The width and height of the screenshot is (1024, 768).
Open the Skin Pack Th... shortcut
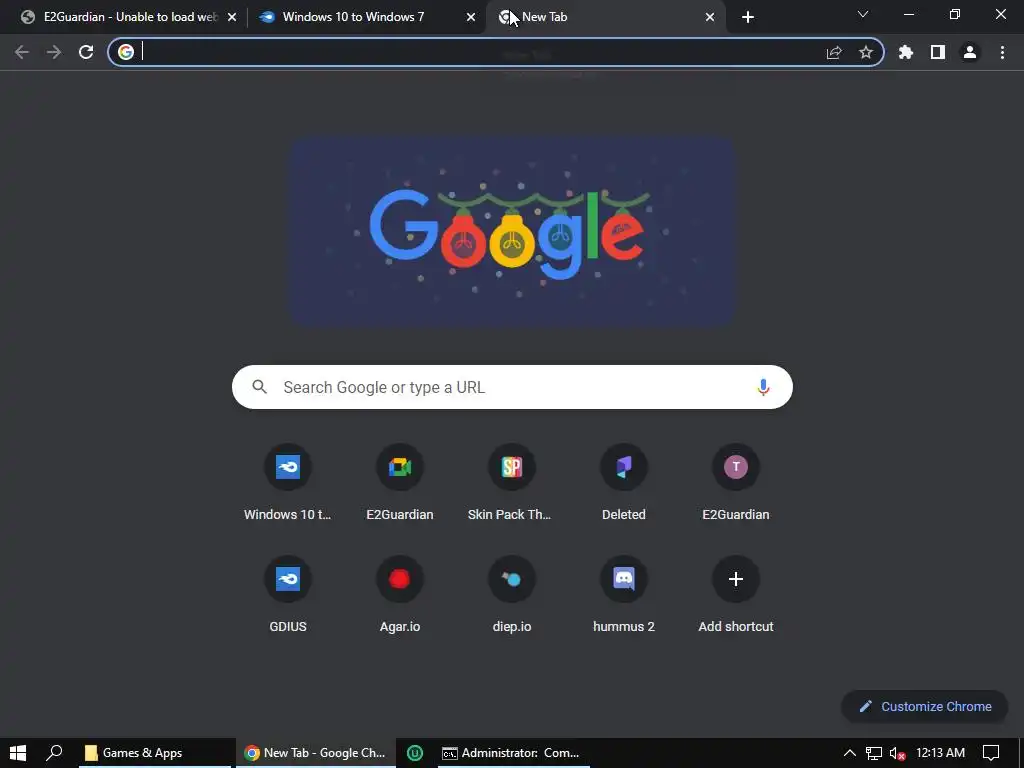511,484
